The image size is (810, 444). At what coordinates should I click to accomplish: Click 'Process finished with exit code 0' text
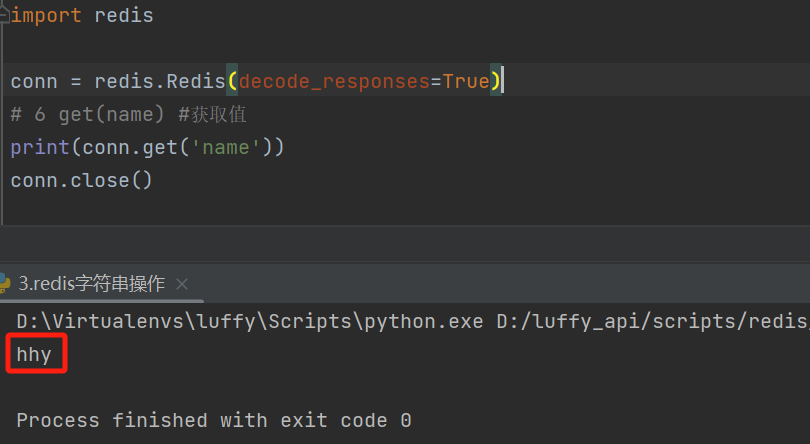213,420
